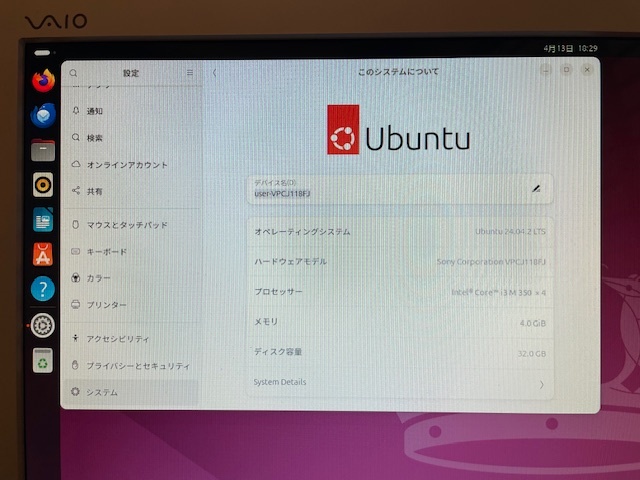Maximize the Settings window
The height and width of the screenshot is (480, 640).
point(566,70)
